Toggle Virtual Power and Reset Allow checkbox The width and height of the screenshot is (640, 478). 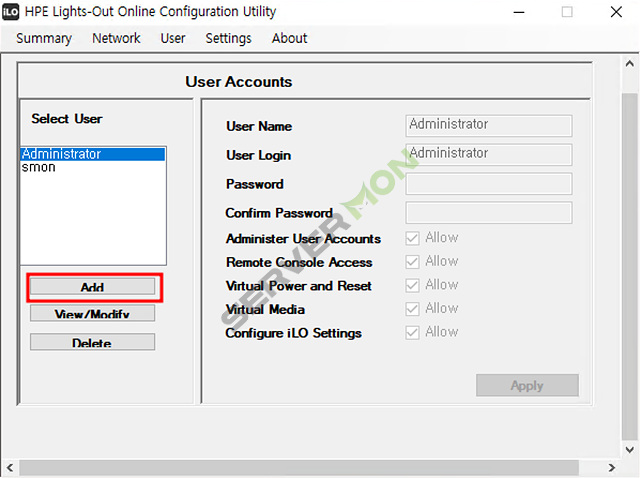[412, 285]
